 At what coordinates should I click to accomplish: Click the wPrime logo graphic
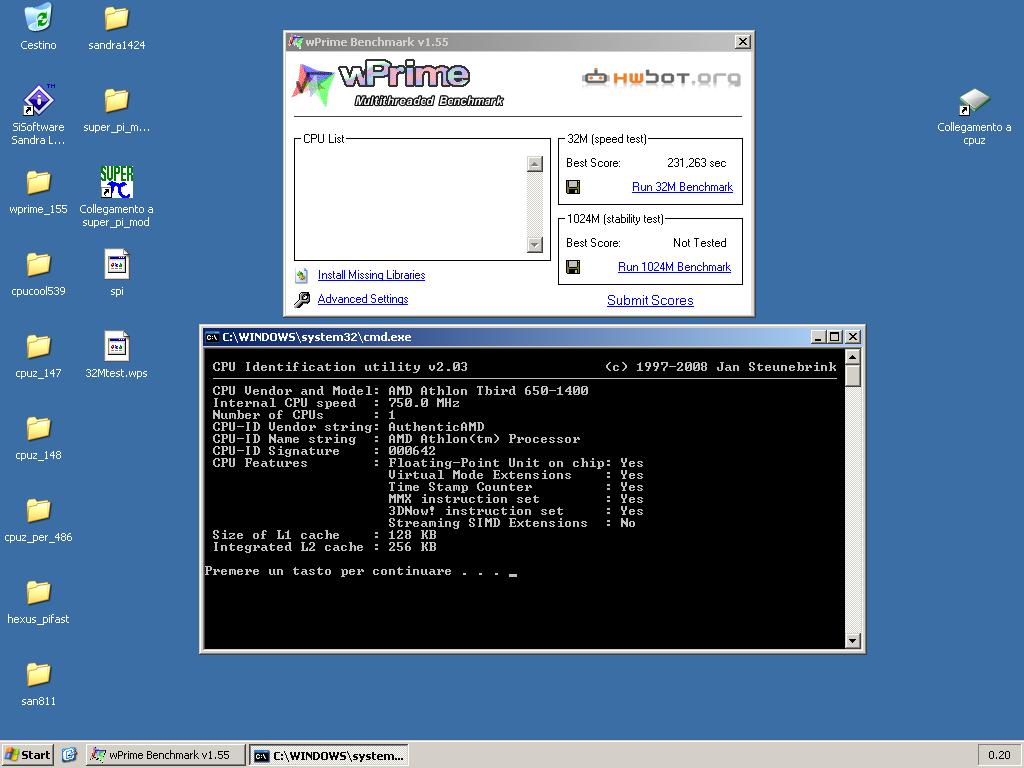coord(397,84)
